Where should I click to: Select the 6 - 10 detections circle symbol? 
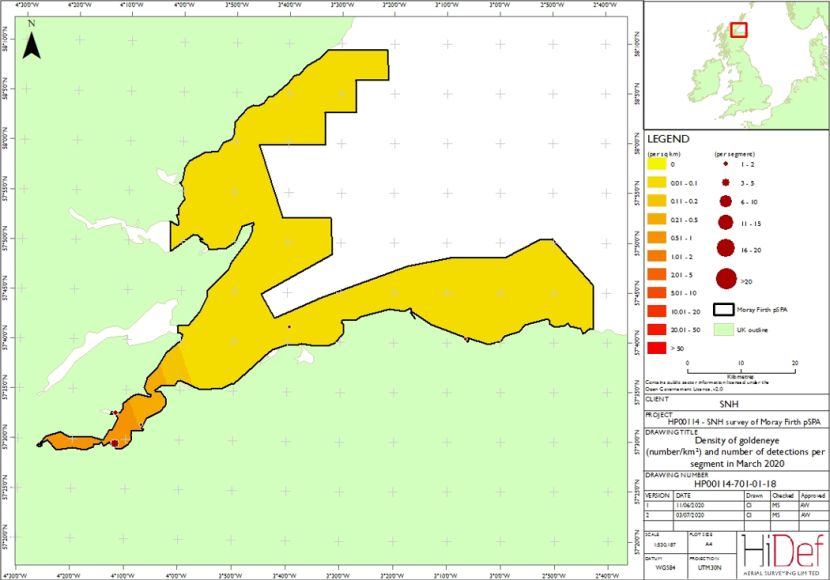[x=726, y=201]
